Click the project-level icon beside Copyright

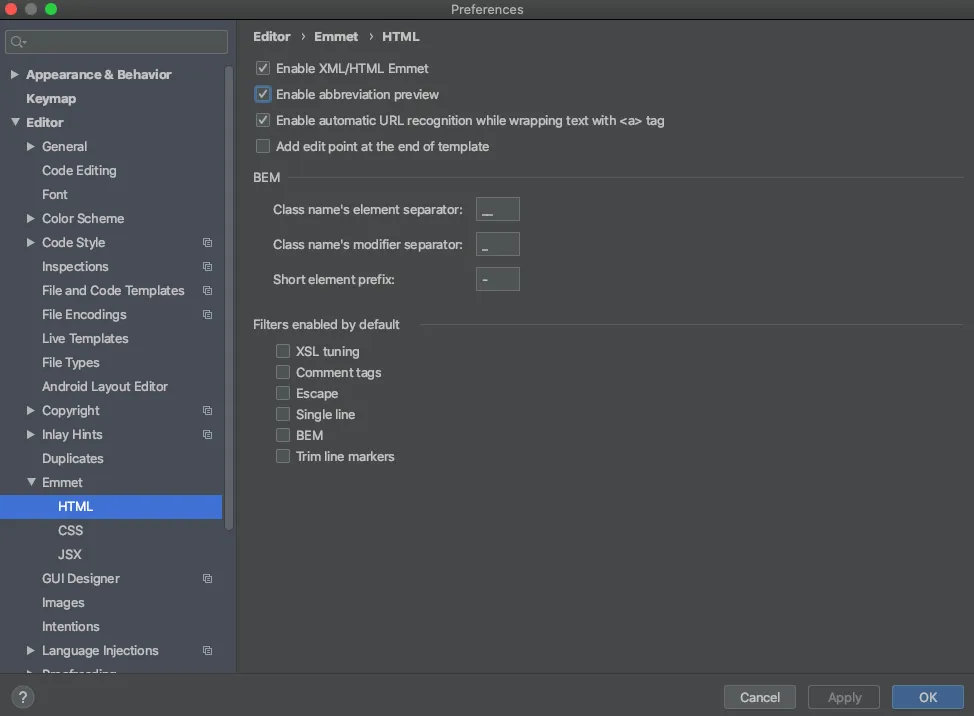(207, 411)
